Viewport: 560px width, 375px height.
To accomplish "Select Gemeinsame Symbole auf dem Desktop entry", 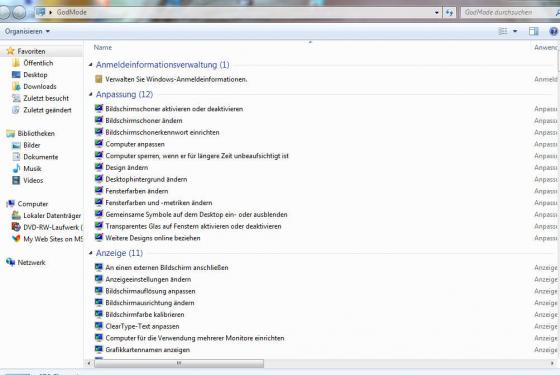I will coord(196,215).
